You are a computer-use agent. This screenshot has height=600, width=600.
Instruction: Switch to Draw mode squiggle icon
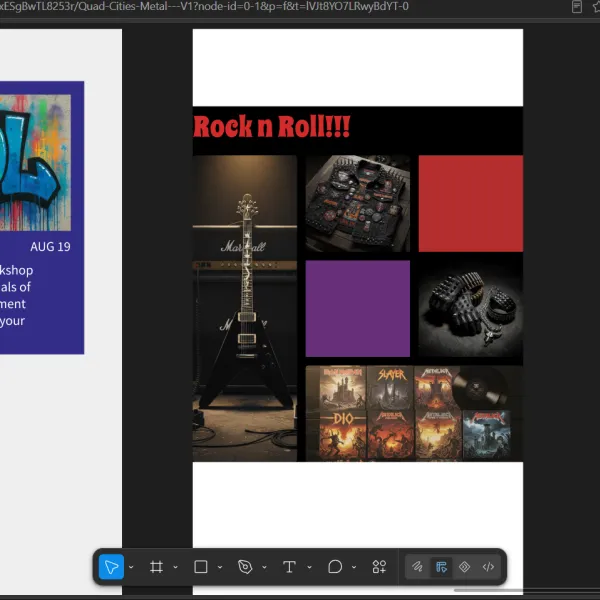click(x=417, y=567)
